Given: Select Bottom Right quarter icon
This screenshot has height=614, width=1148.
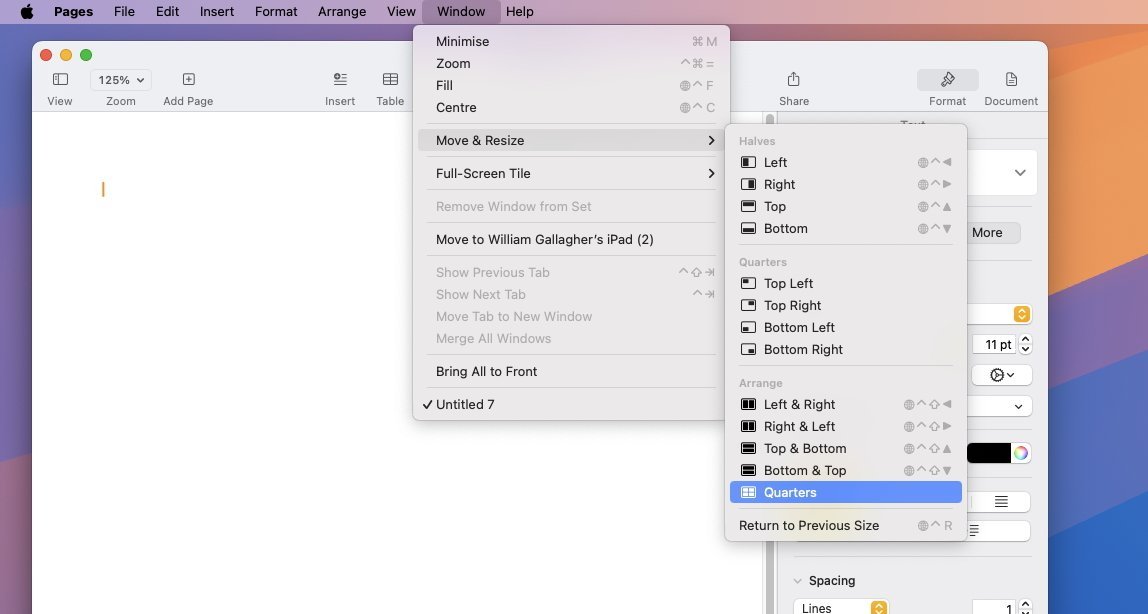Looking at the screenshot, I should pyautogui.click(x=748, y=349).
